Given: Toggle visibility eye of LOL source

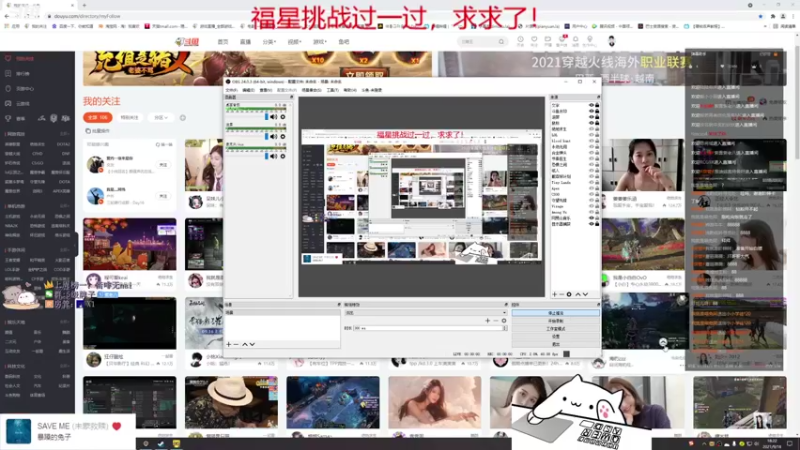Looking at the screenshot, I should pyautogui.click(x=591, y=135).
